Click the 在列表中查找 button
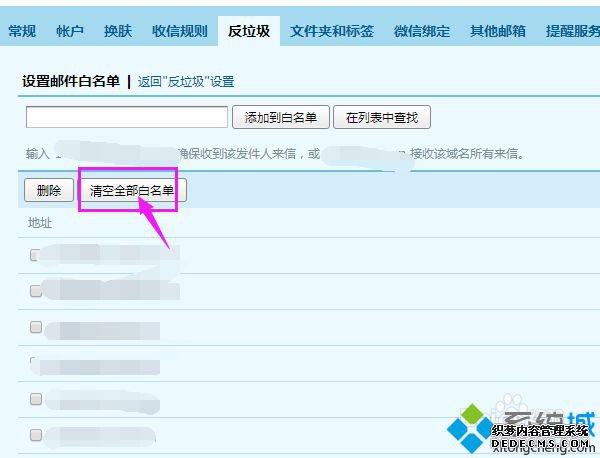Screen dimensions: 600x458 click(382, 117)
